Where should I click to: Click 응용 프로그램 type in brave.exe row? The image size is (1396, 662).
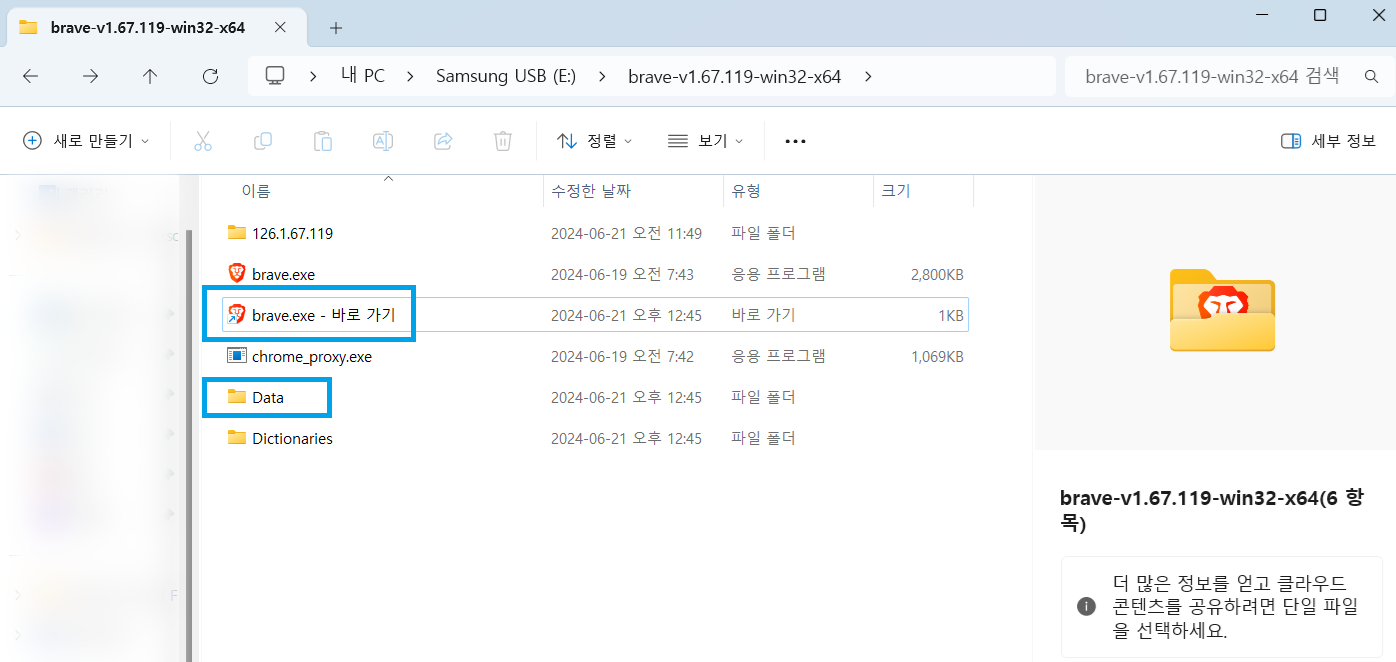778,274
